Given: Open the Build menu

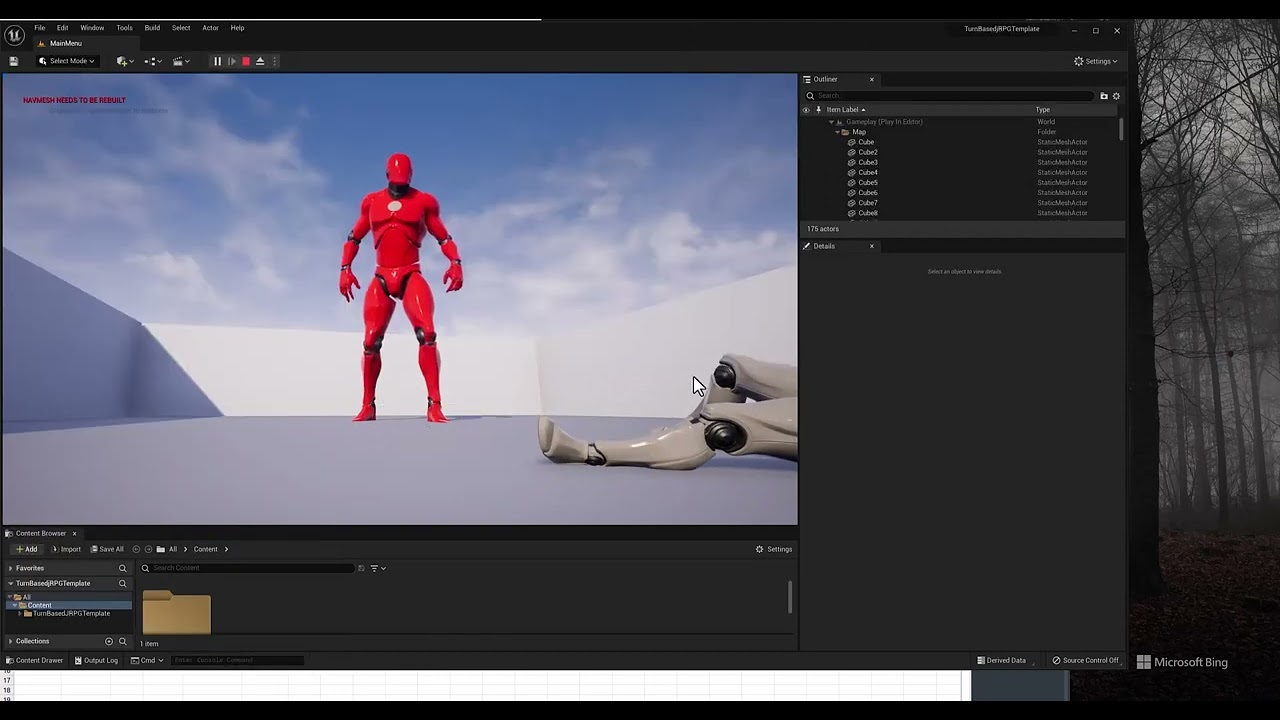Looking at the screenshot, I should point(152,27).
